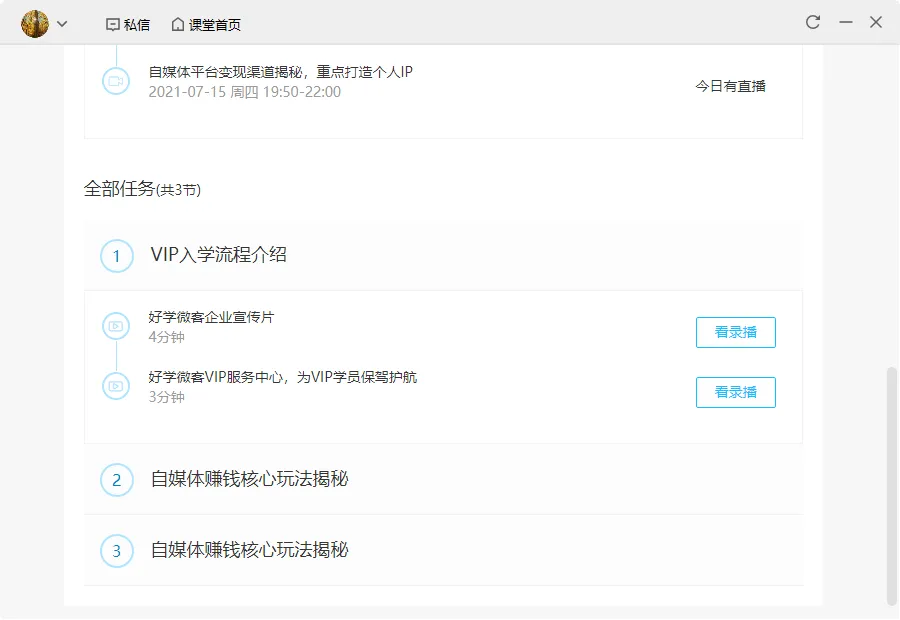Click video icon beside 好学微客VIP服务中心
Screen dimensions: 900x620
pyautogui.click(x=116, y=386)
